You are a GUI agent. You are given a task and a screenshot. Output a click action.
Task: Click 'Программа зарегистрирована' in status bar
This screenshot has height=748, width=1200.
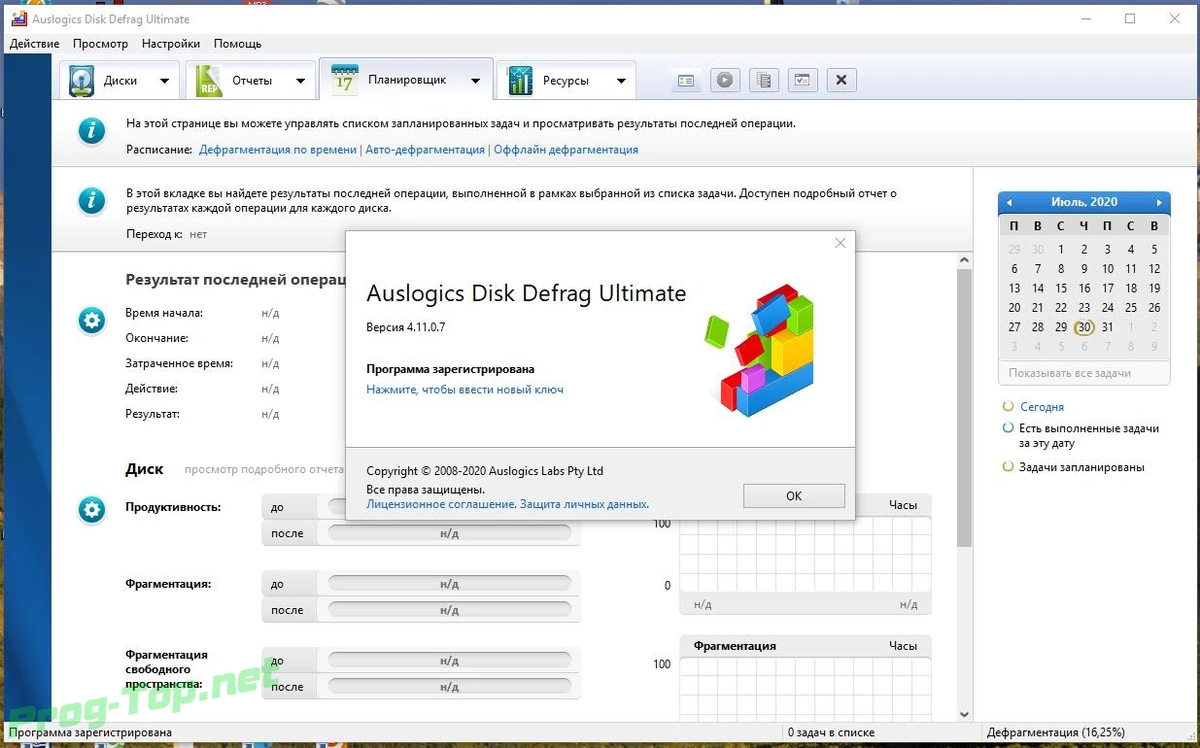click(x=91, y=733)
